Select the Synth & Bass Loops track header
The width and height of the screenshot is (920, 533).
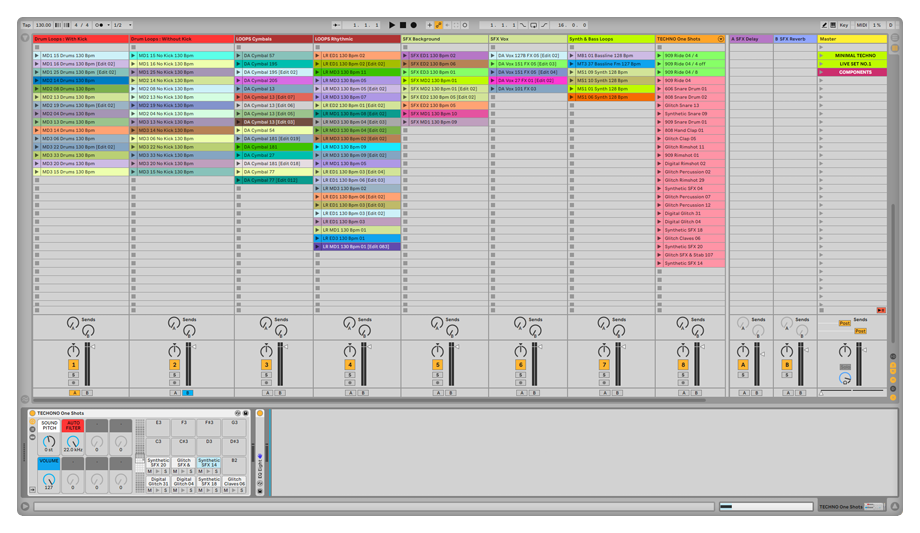click(x=611, y=39)
